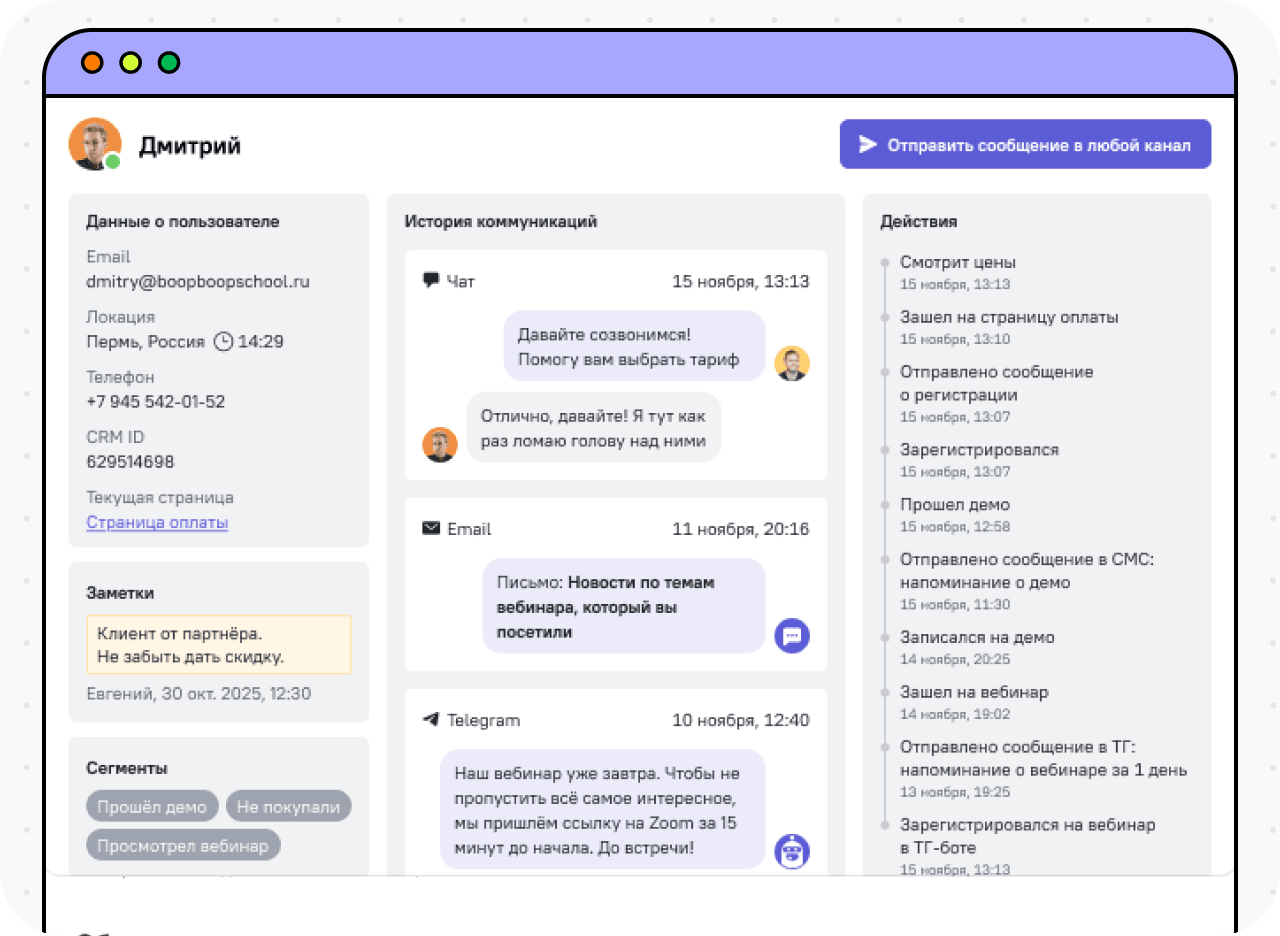
Task: Click the История коммуникаций heading
Action: click(501, 221)
